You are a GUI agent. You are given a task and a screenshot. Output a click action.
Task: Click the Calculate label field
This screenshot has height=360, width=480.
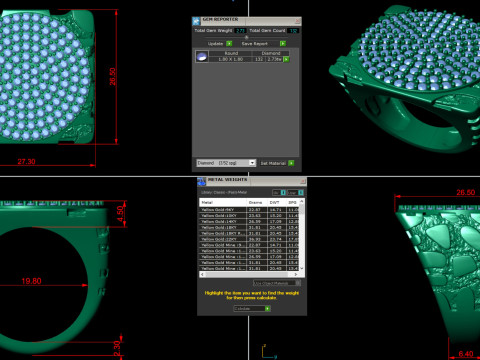(249, 309)
